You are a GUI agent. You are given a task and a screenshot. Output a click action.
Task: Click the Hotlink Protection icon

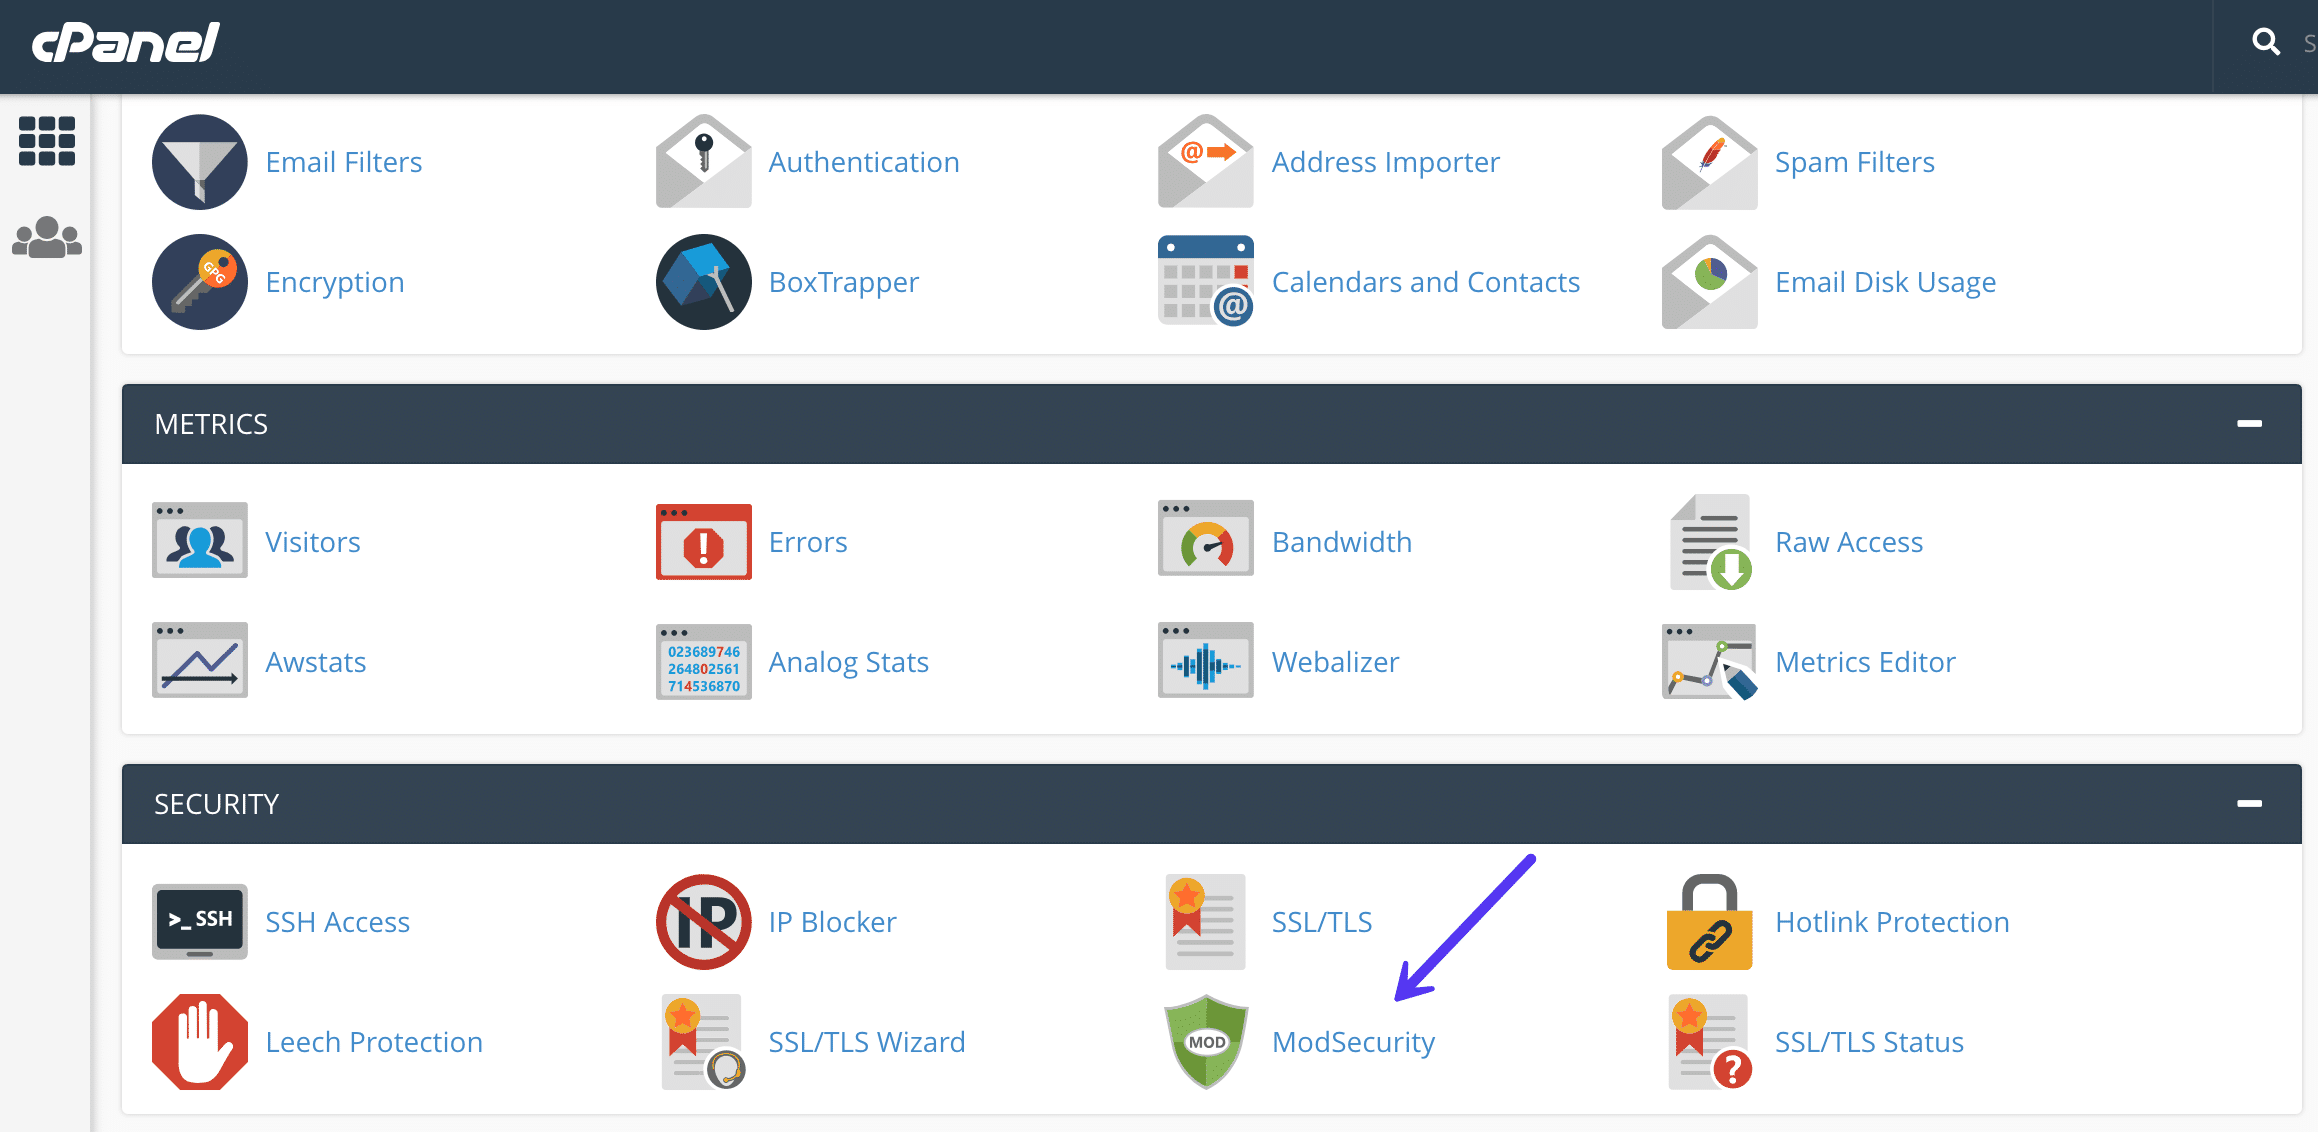click(x=1709, y=921)
